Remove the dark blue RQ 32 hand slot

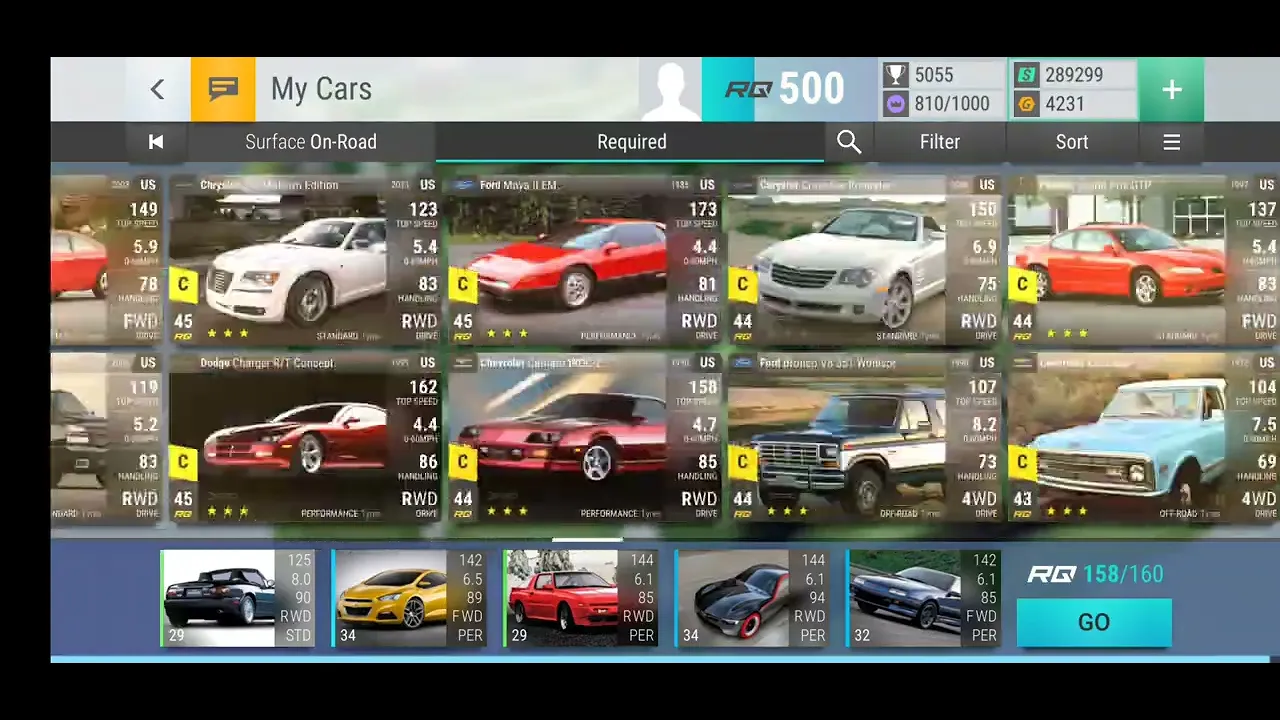coord(923,597)
